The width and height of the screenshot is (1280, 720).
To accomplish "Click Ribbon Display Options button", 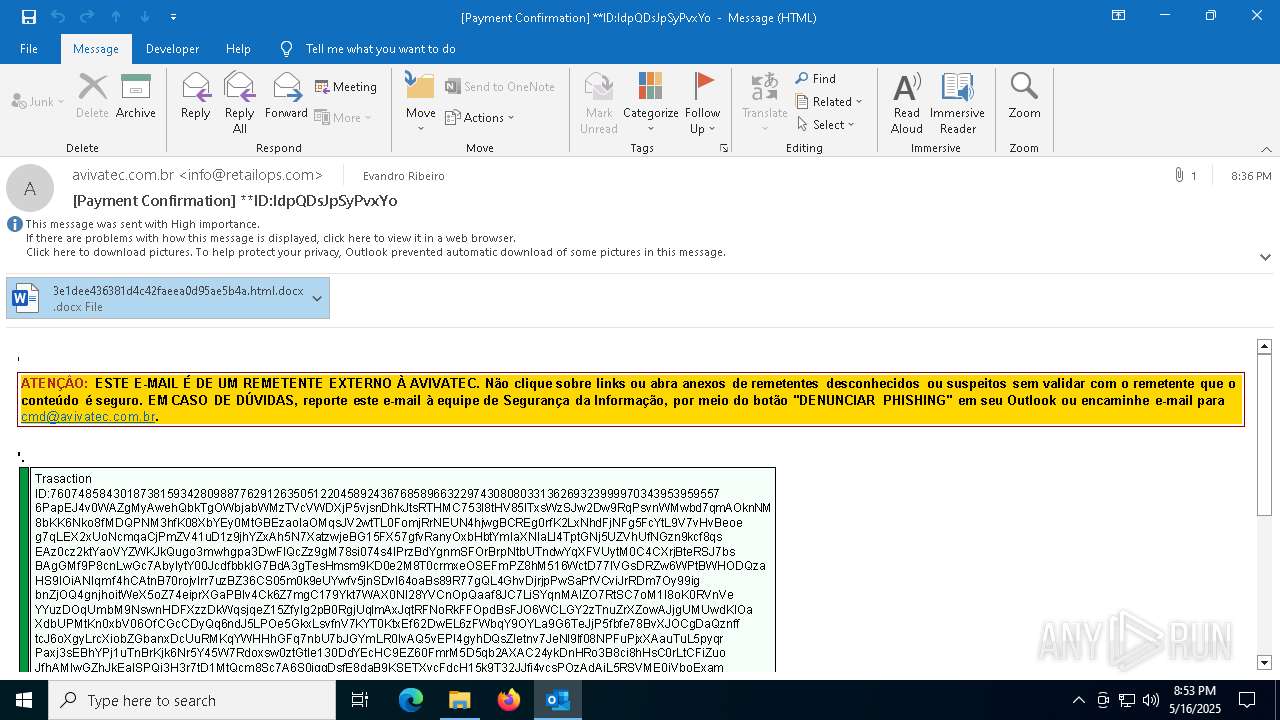I will click(1118, 16).
